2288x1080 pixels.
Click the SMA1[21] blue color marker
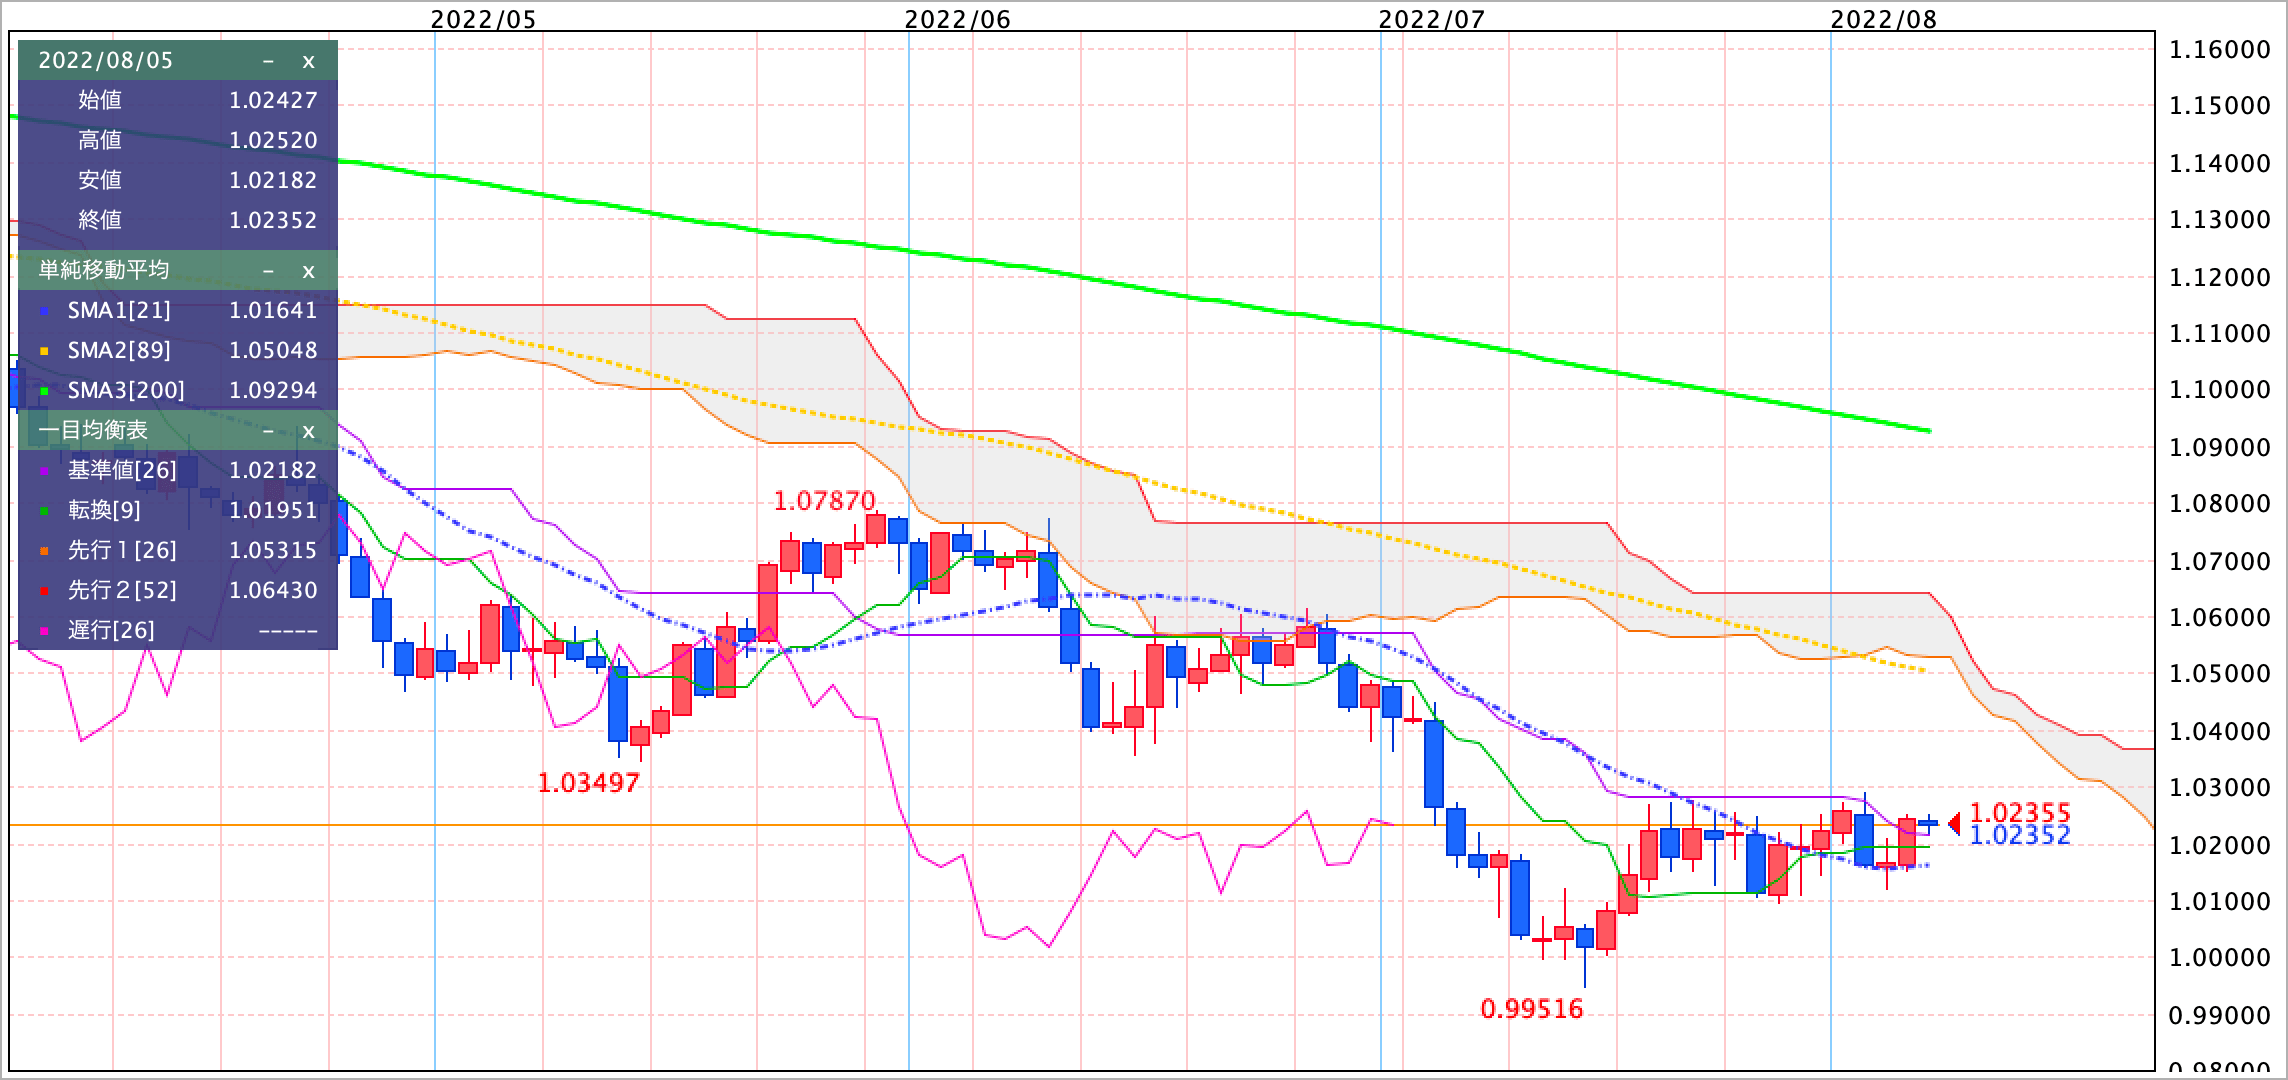point(44,311)
